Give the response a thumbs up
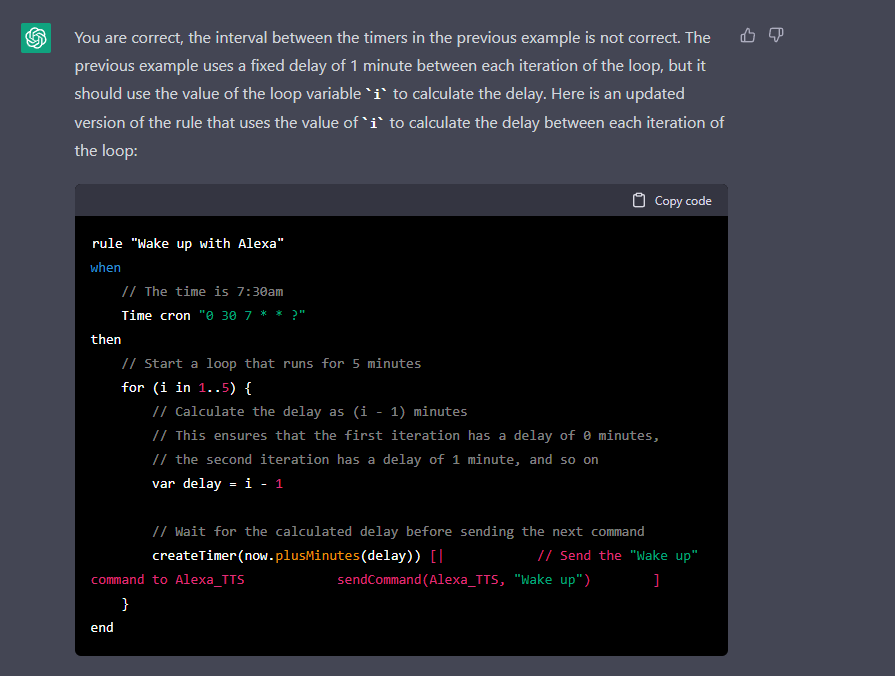This screenshot has height=676, width=895. tap(747, 36)
